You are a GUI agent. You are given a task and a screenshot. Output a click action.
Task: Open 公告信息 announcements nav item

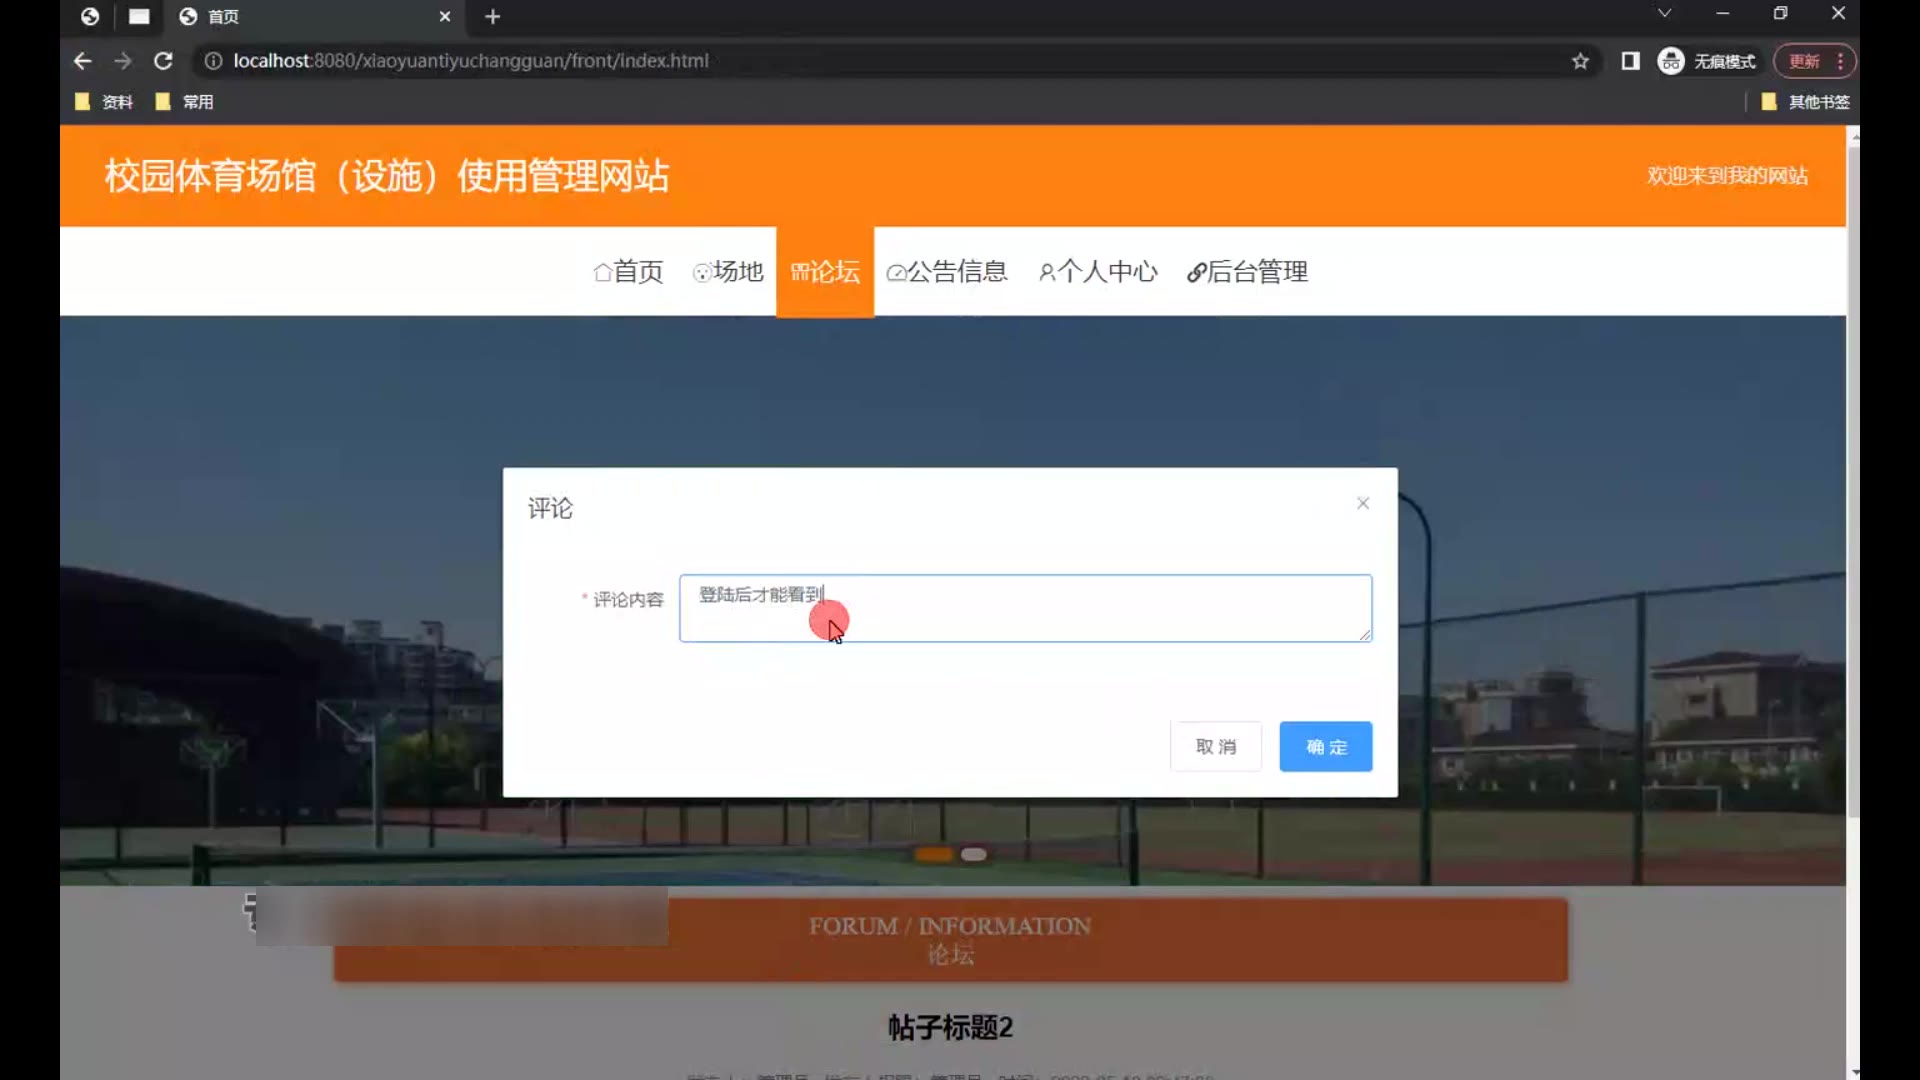(x=947, y=272)
